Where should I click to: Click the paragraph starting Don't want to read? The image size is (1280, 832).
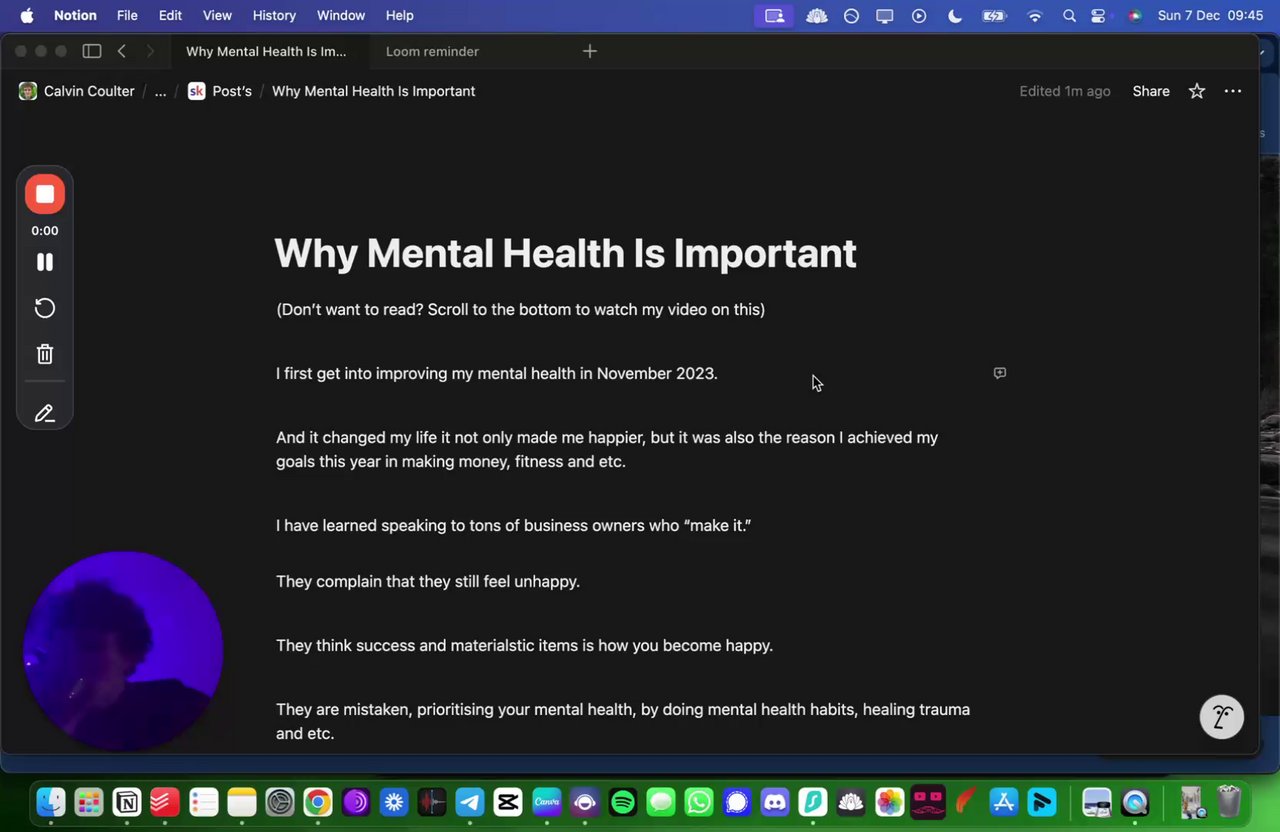pyautogui.click(x=520, y=309)
